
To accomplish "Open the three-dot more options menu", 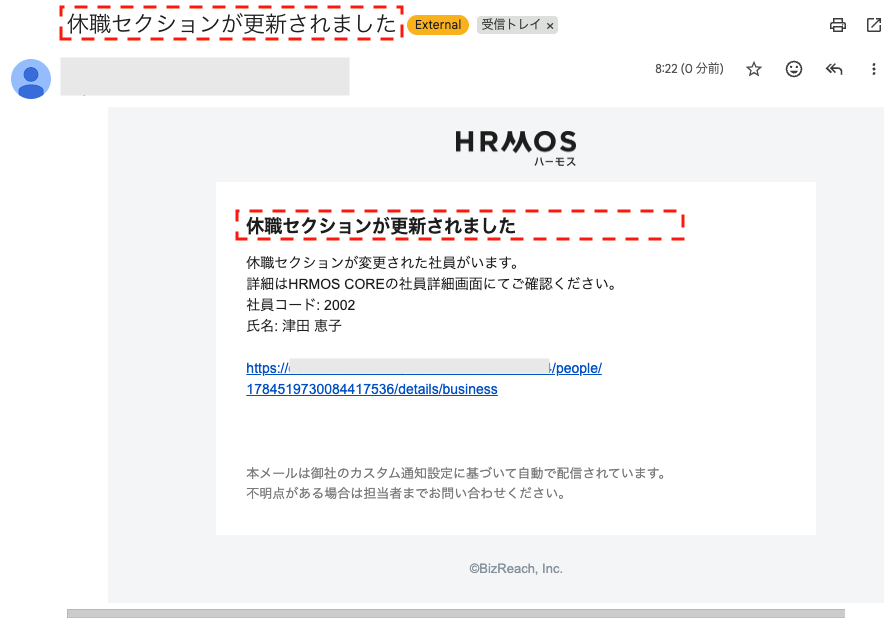I will tap(873, 69).
